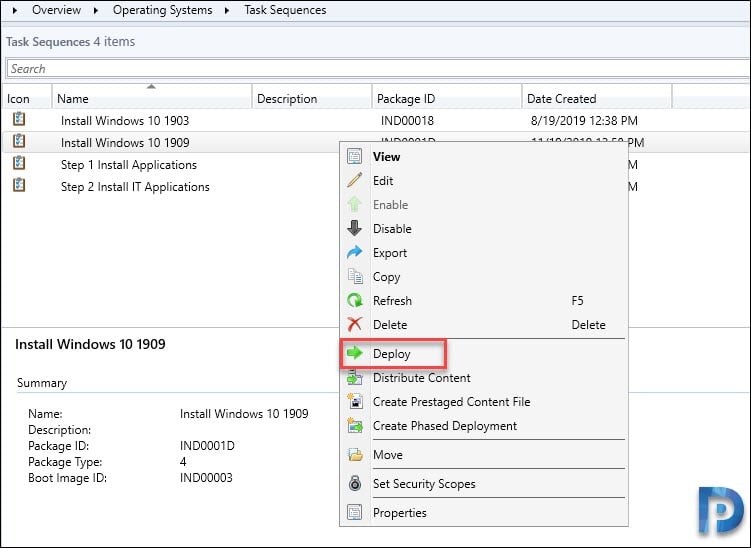Click the red X Delete icon

[x=354, y=324]
